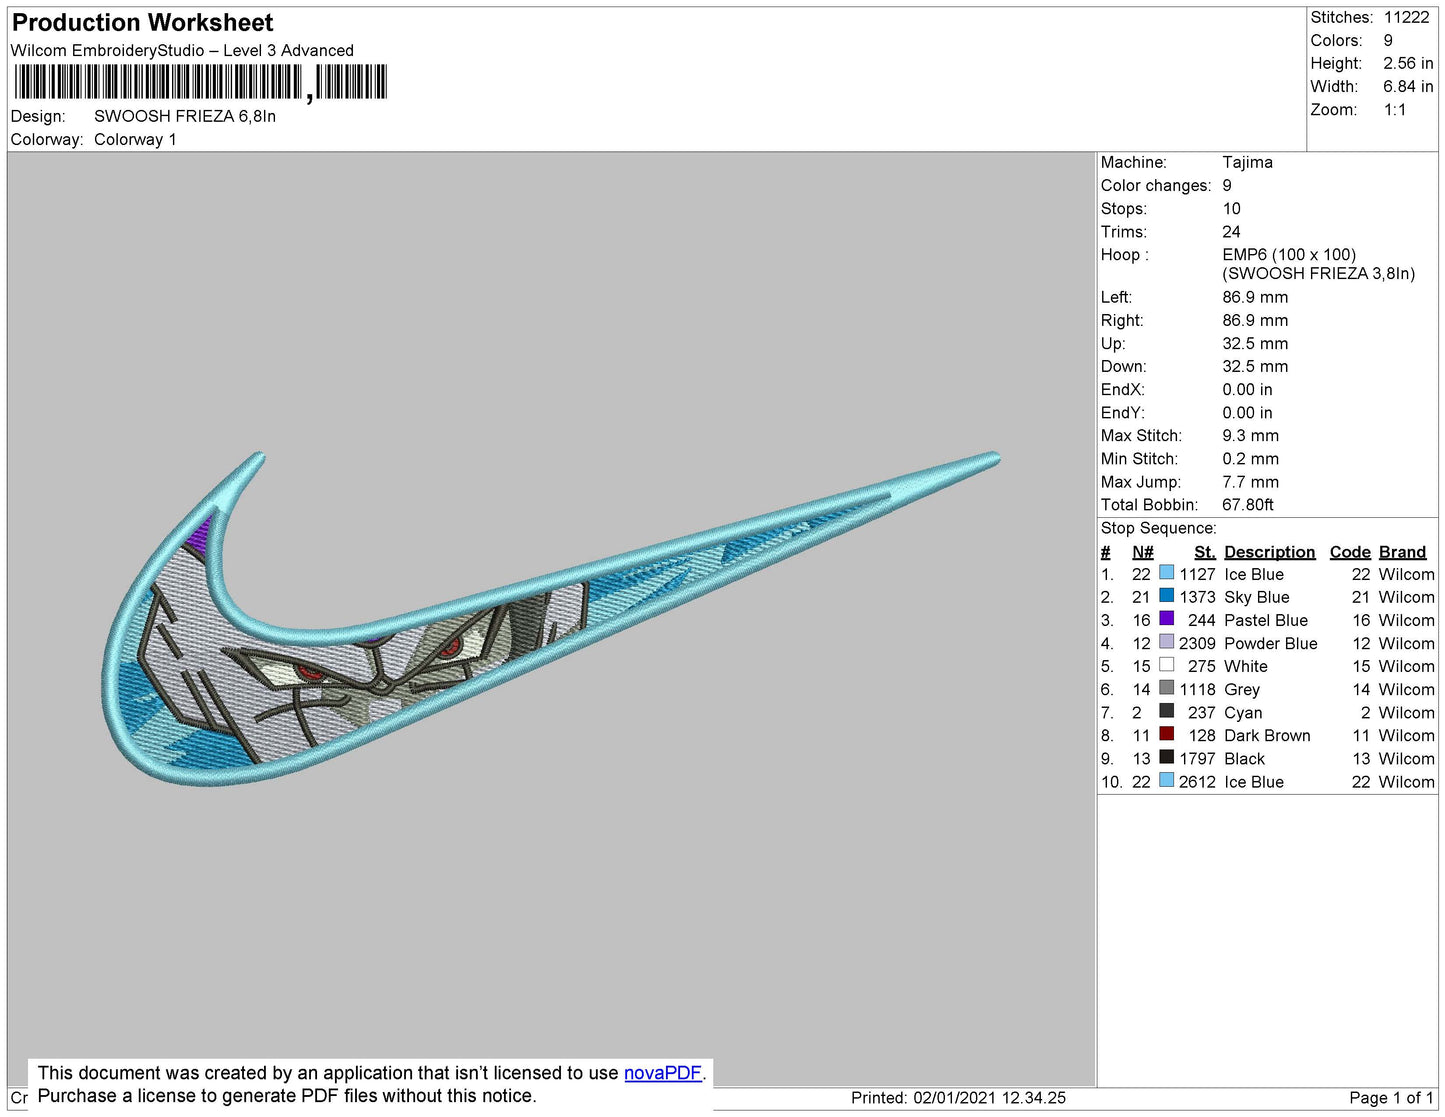Image resolution: width=1445 pixels, height=1117 pixels.
Task: Select the Sky Blue 1373 color swatch
Action: (x=1166, y=596)
